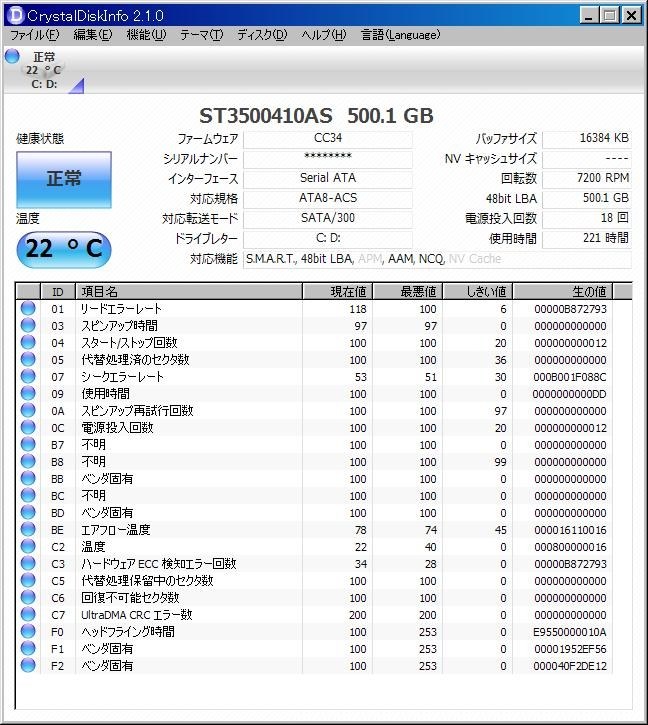648x725 pixels.
Task: Click raw value 000B001F088C in row 07
Action: 570,377
